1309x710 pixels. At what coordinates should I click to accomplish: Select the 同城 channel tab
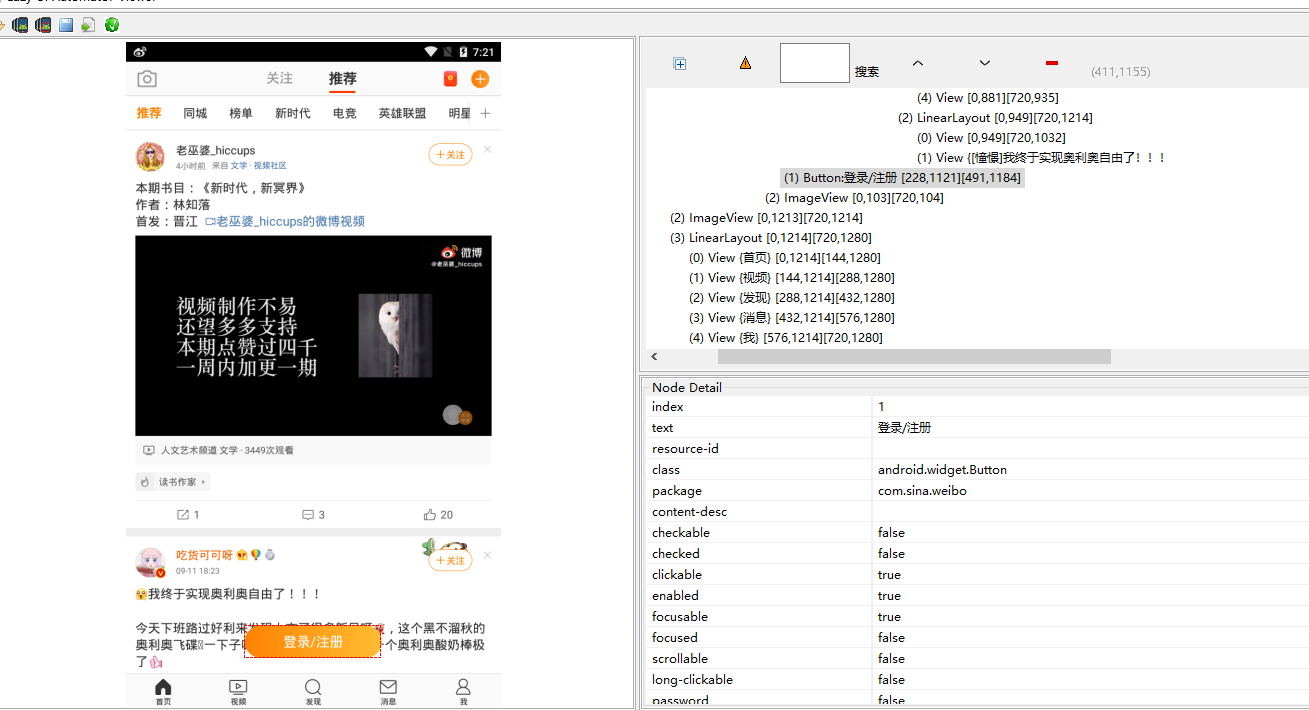click(x=195, y=114)
